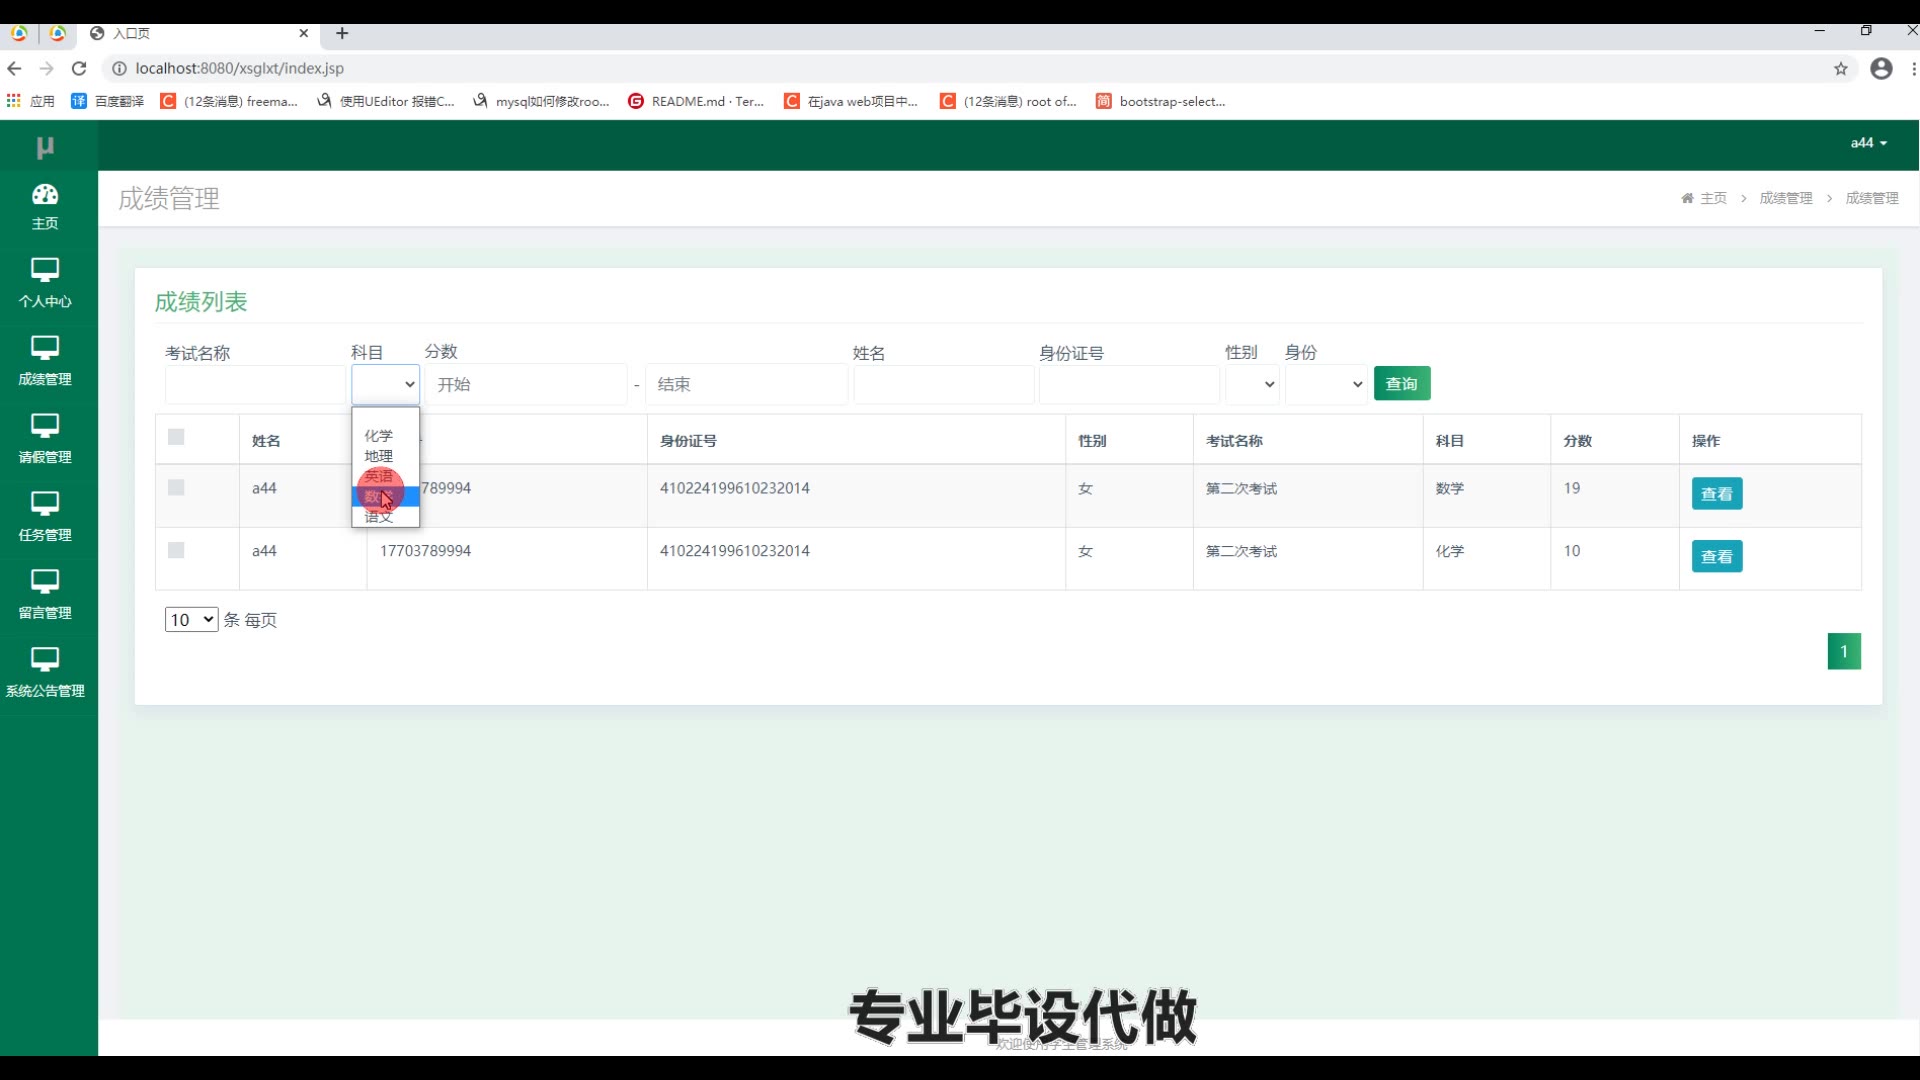The width and height of the screenshot is (1920, 1080).
Task: Open the a44 user menu
Action: pos(1868,143)
